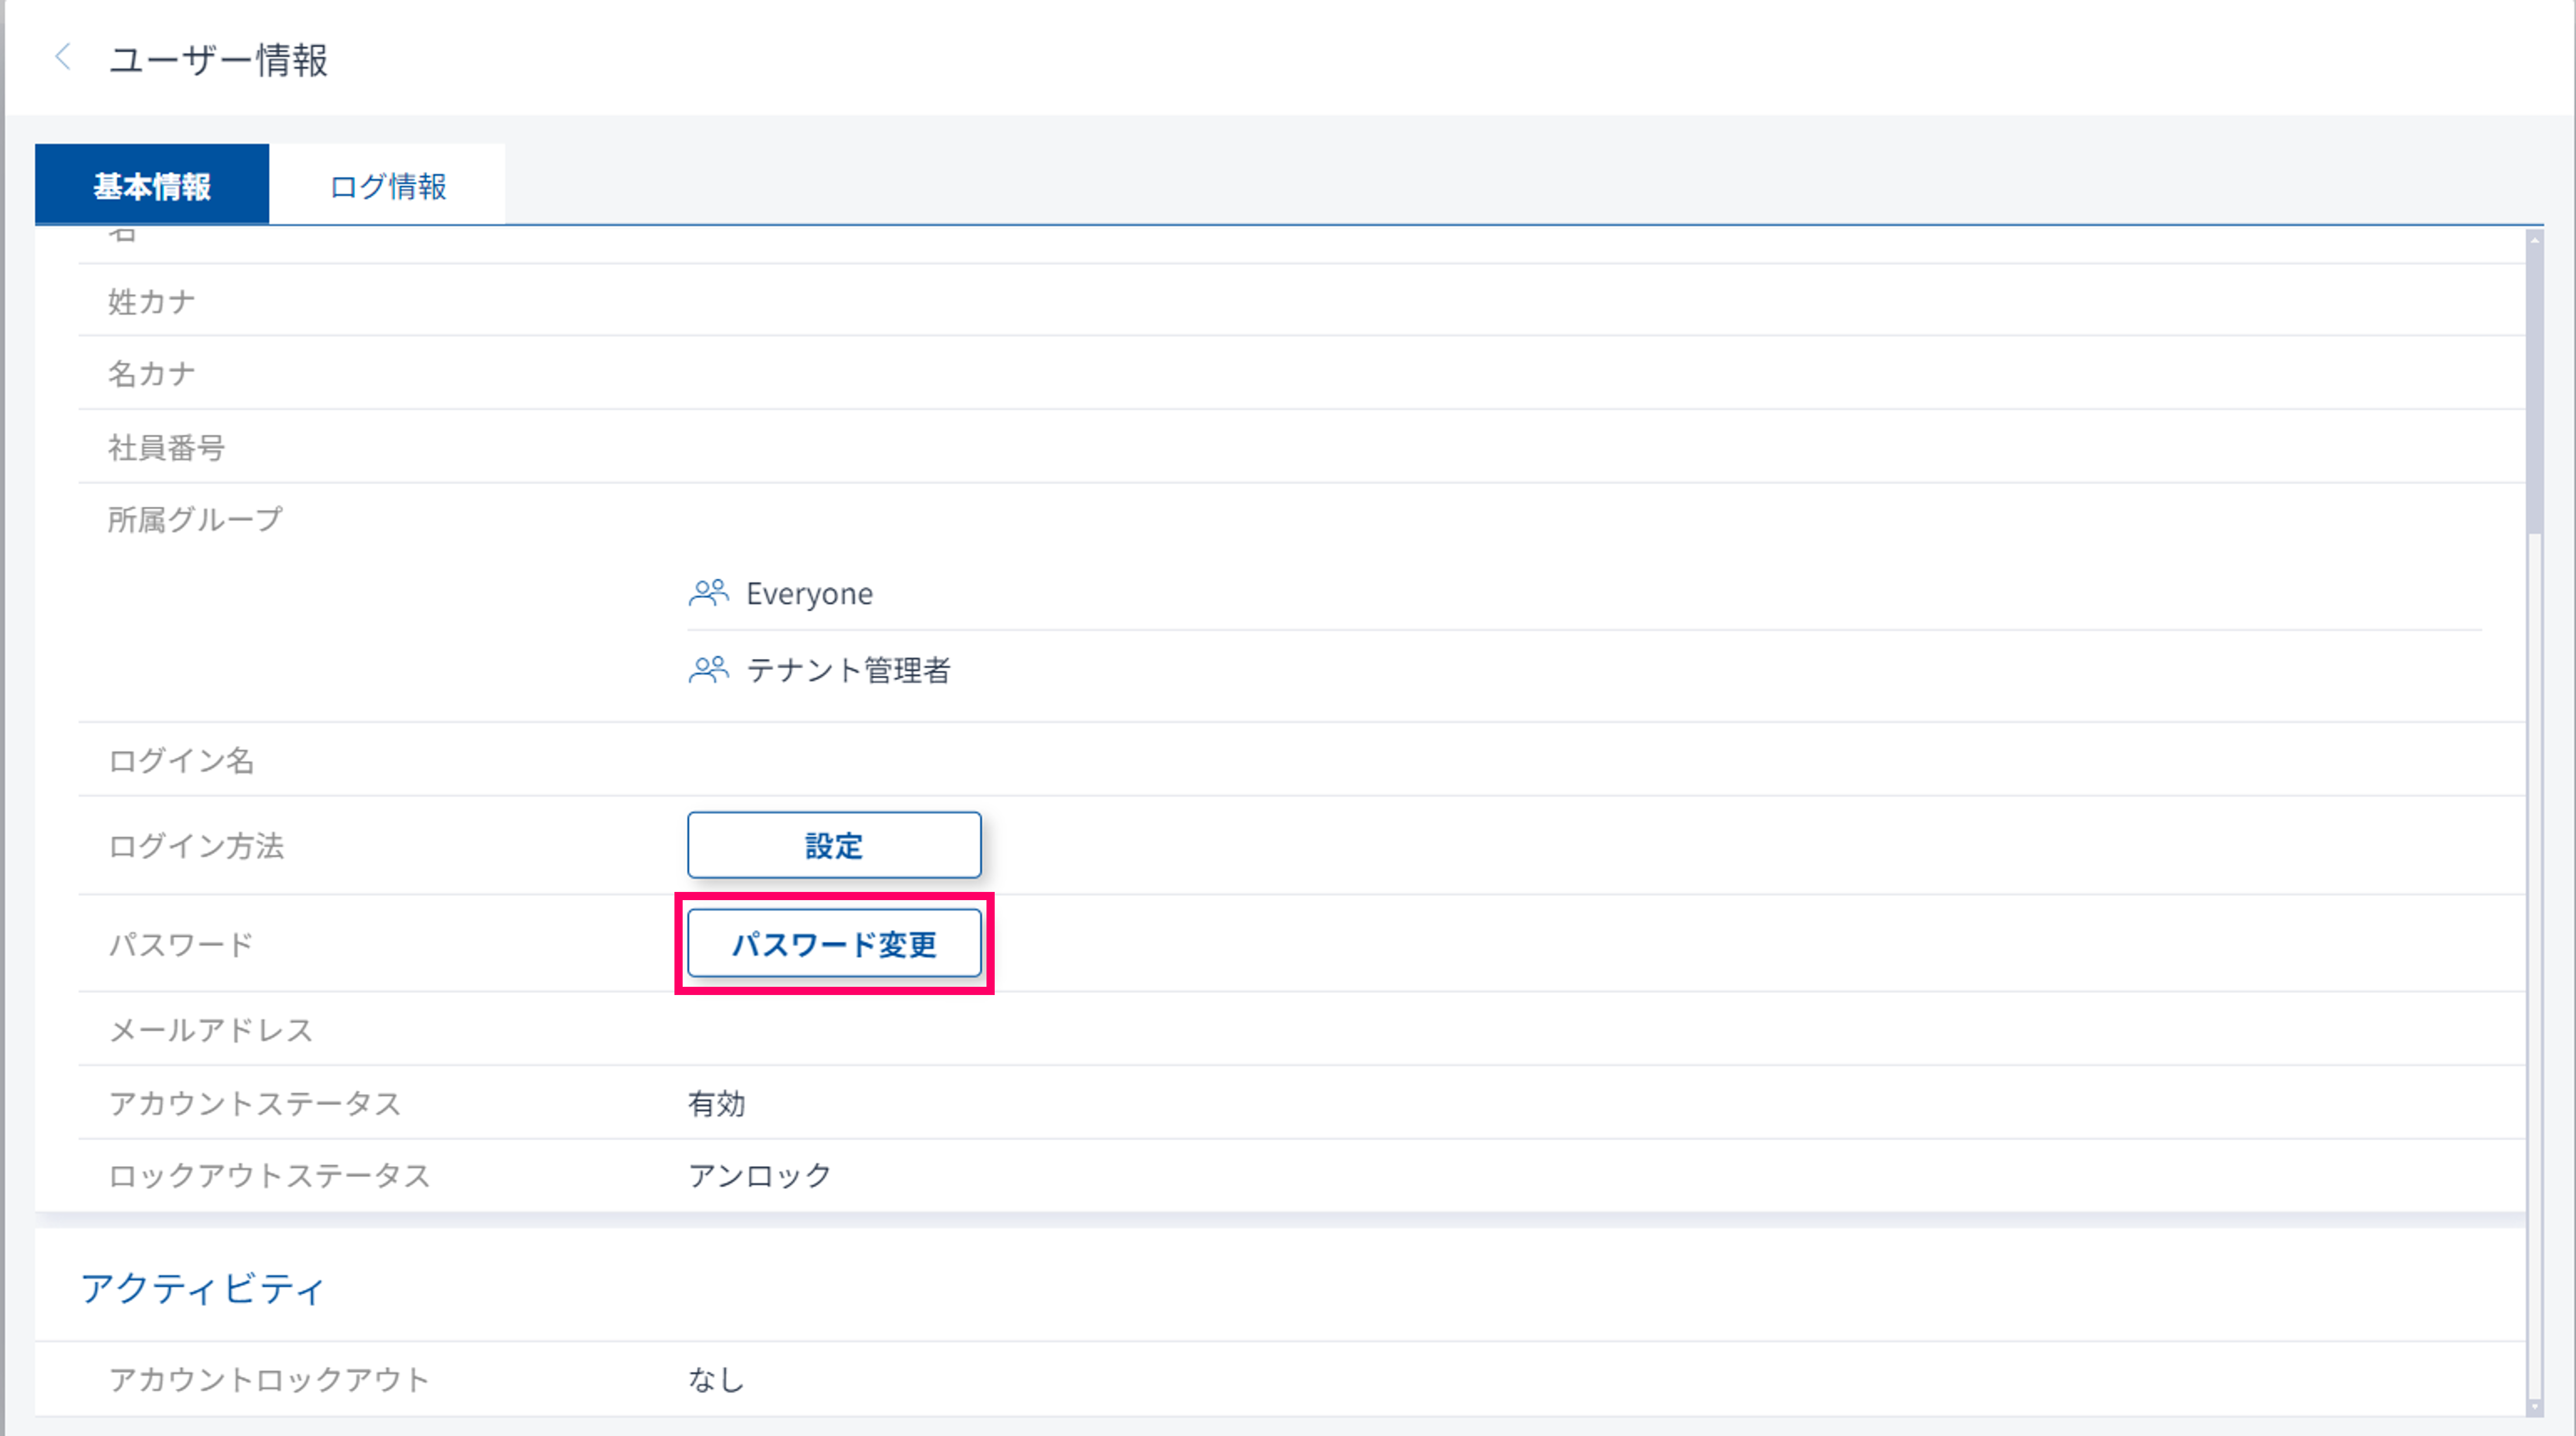Open the テナント管理者 group entry

point(848,669)
